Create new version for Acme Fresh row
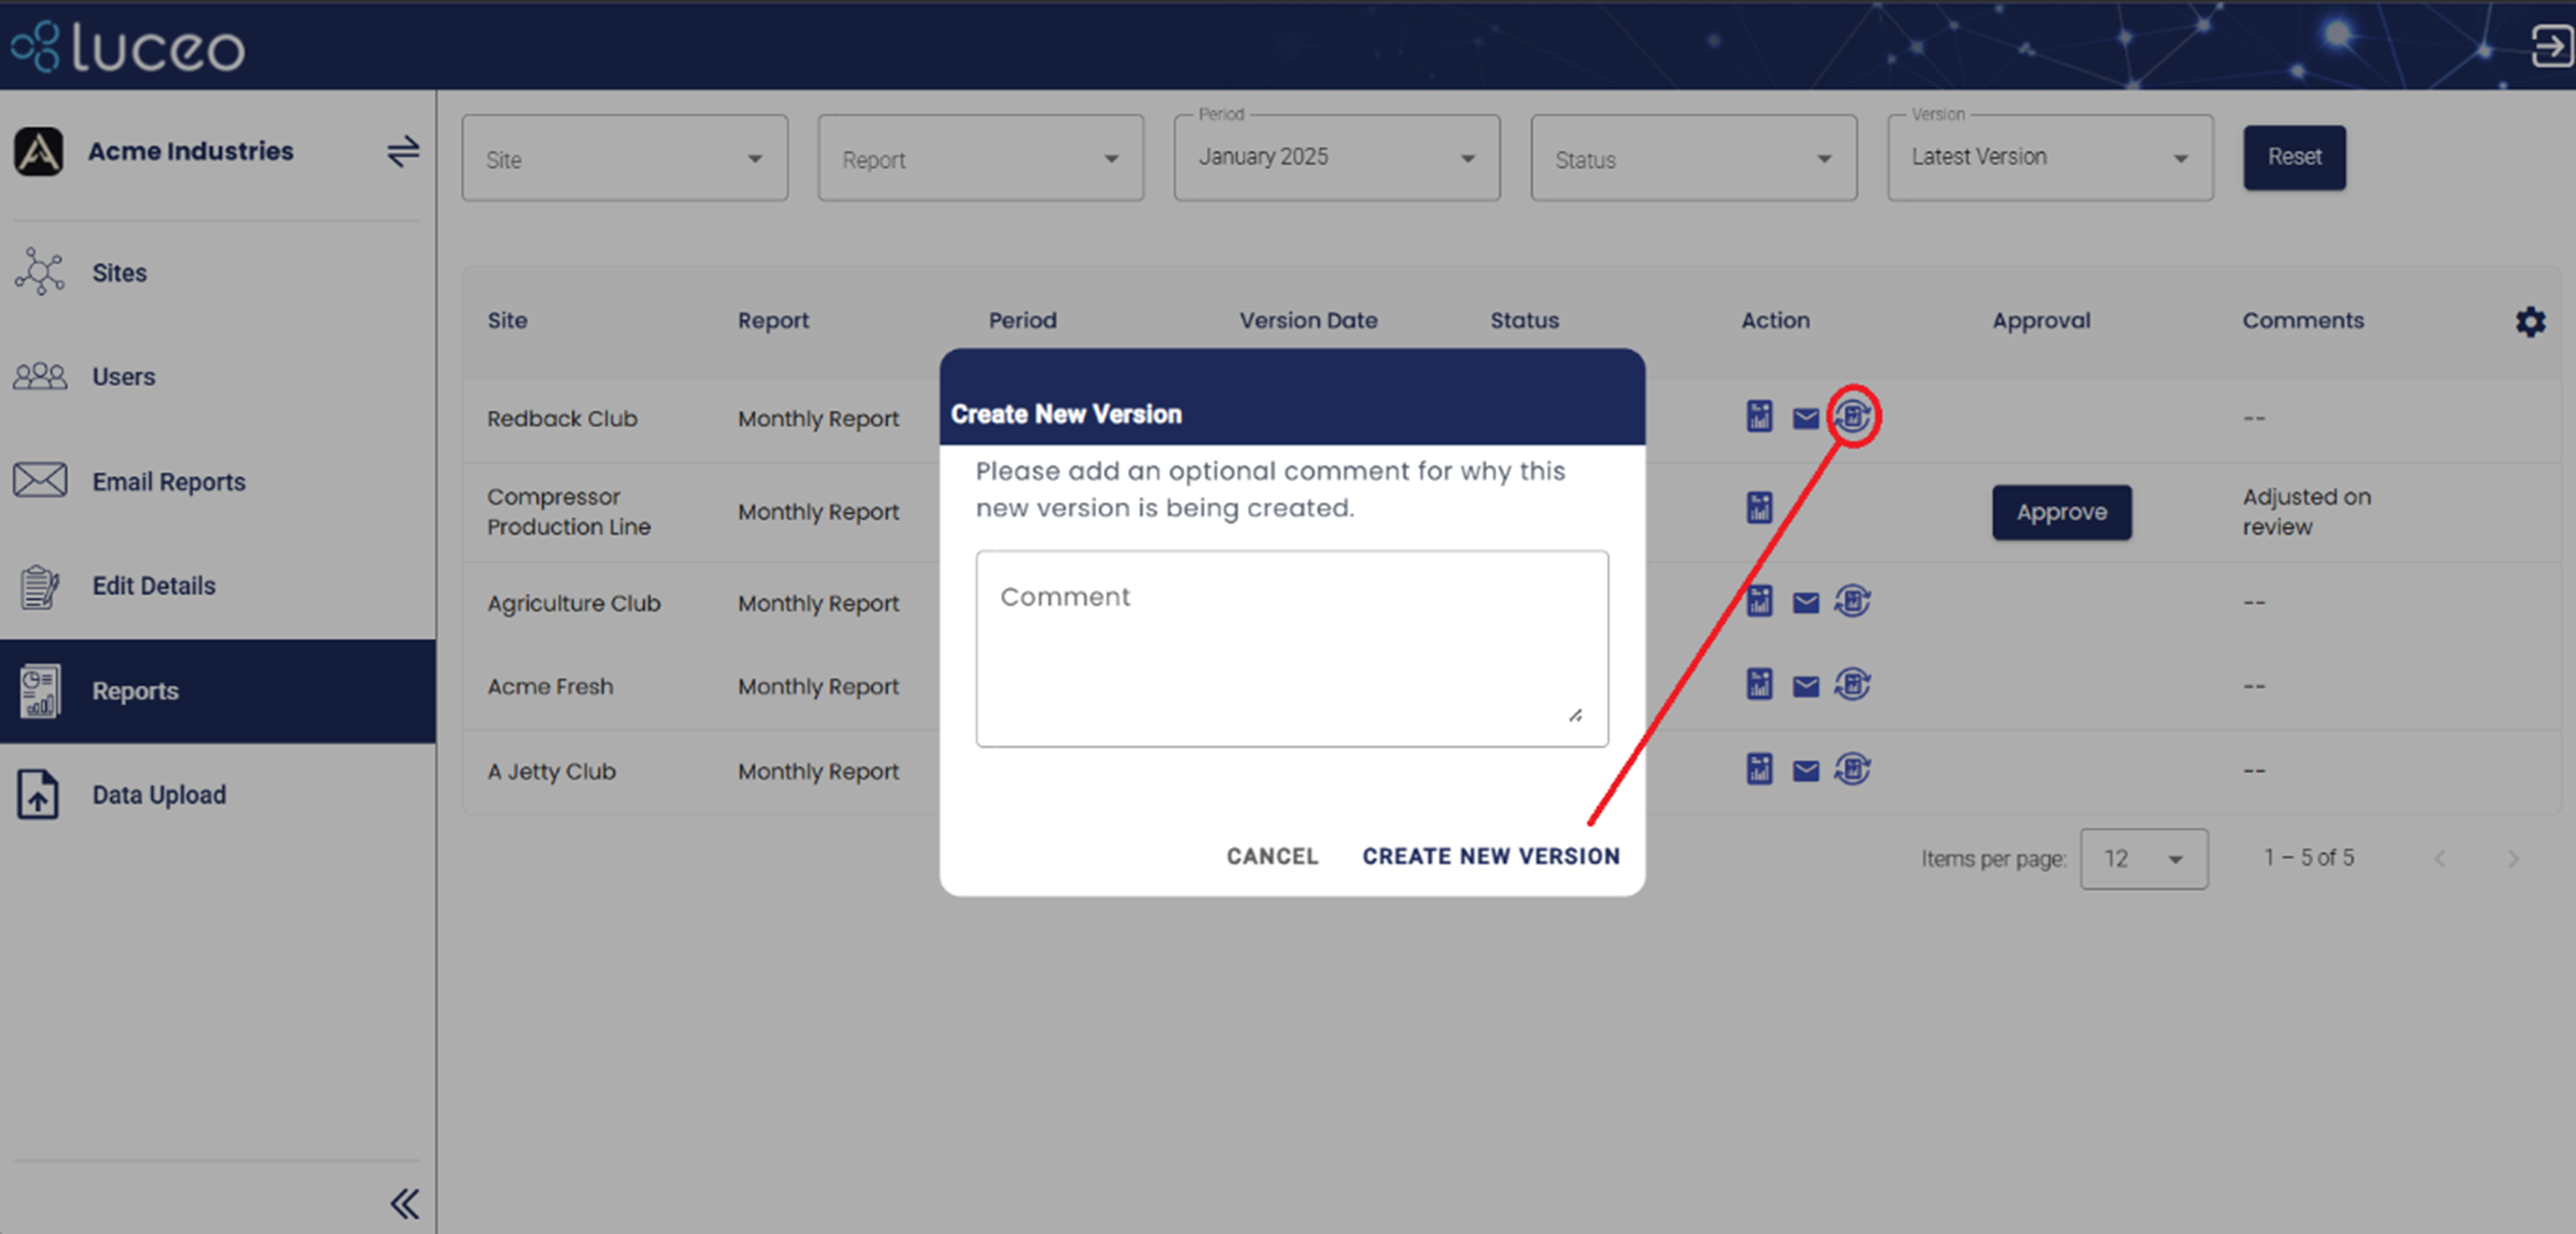2576x1234 pixels. click(x=1852, y=685)
